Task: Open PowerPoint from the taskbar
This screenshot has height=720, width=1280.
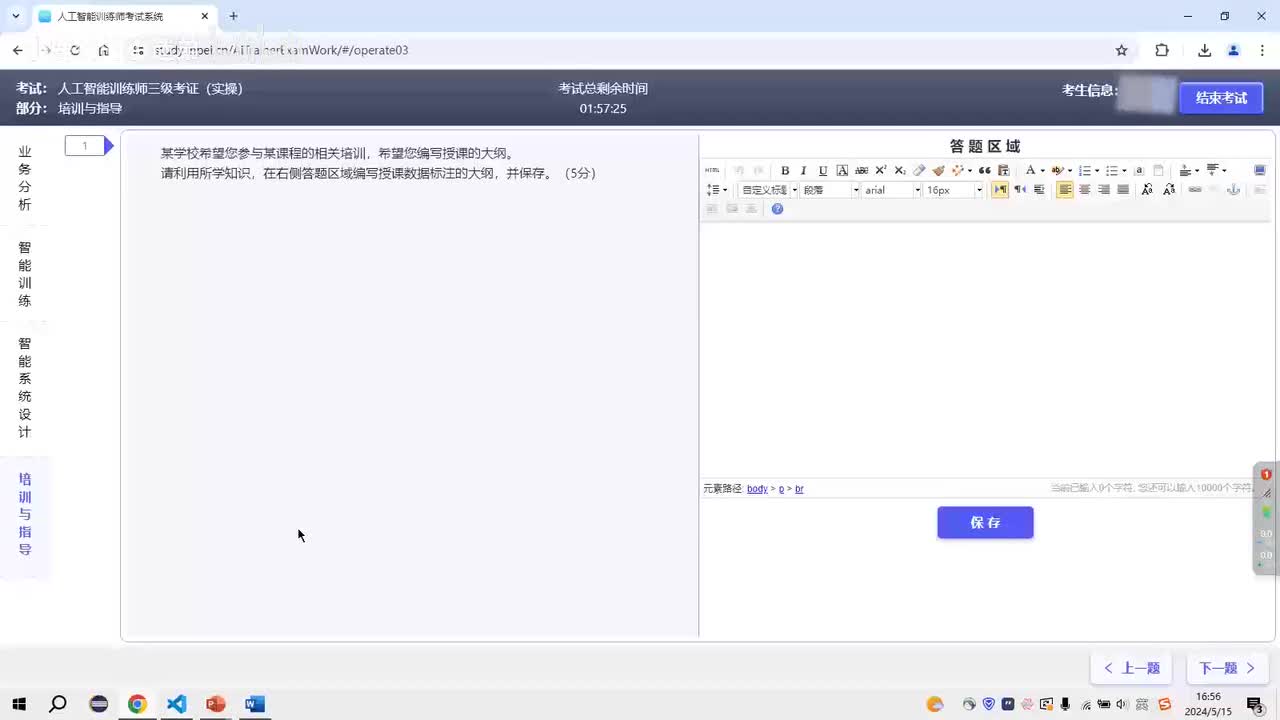Action: click(215, 704)
